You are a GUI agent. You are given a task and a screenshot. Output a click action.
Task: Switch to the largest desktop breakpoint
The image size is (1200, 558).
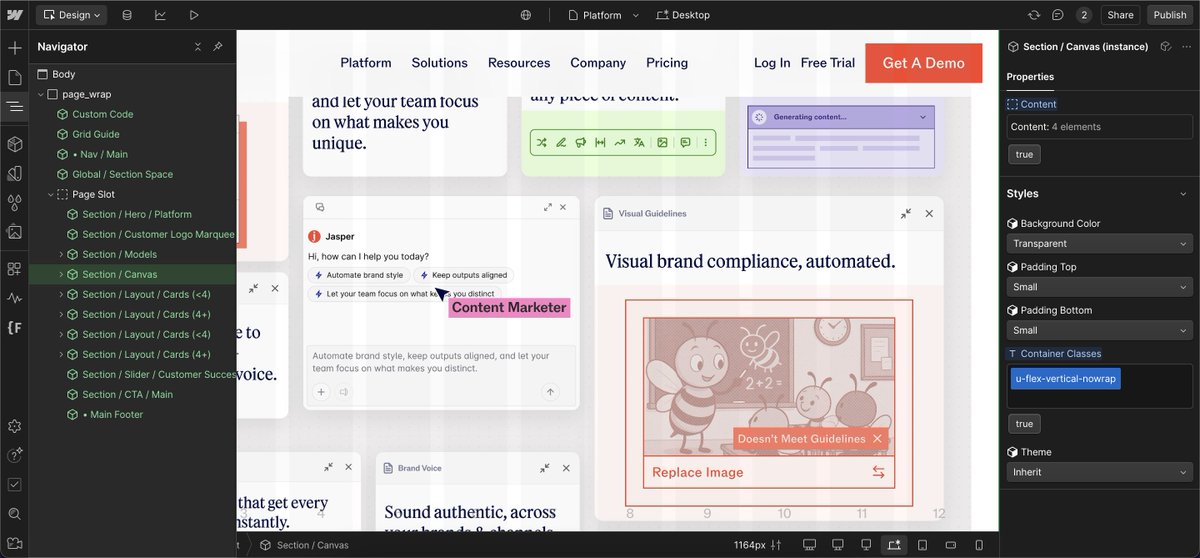809,545
